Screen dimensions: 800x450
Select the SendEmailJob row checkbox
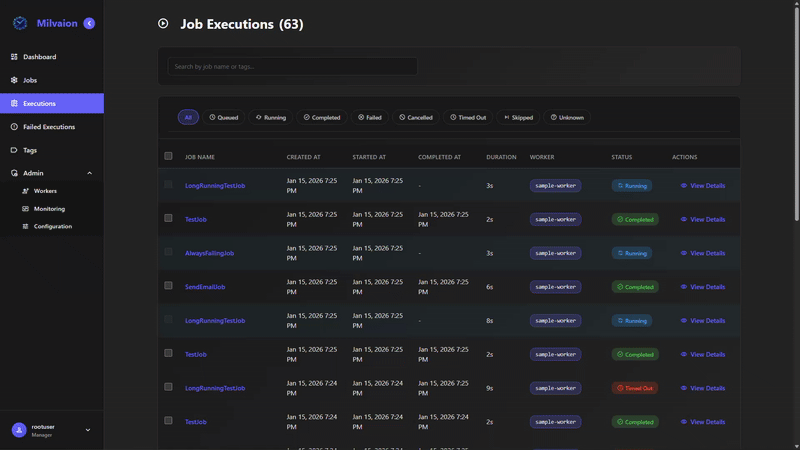[168, 286]
